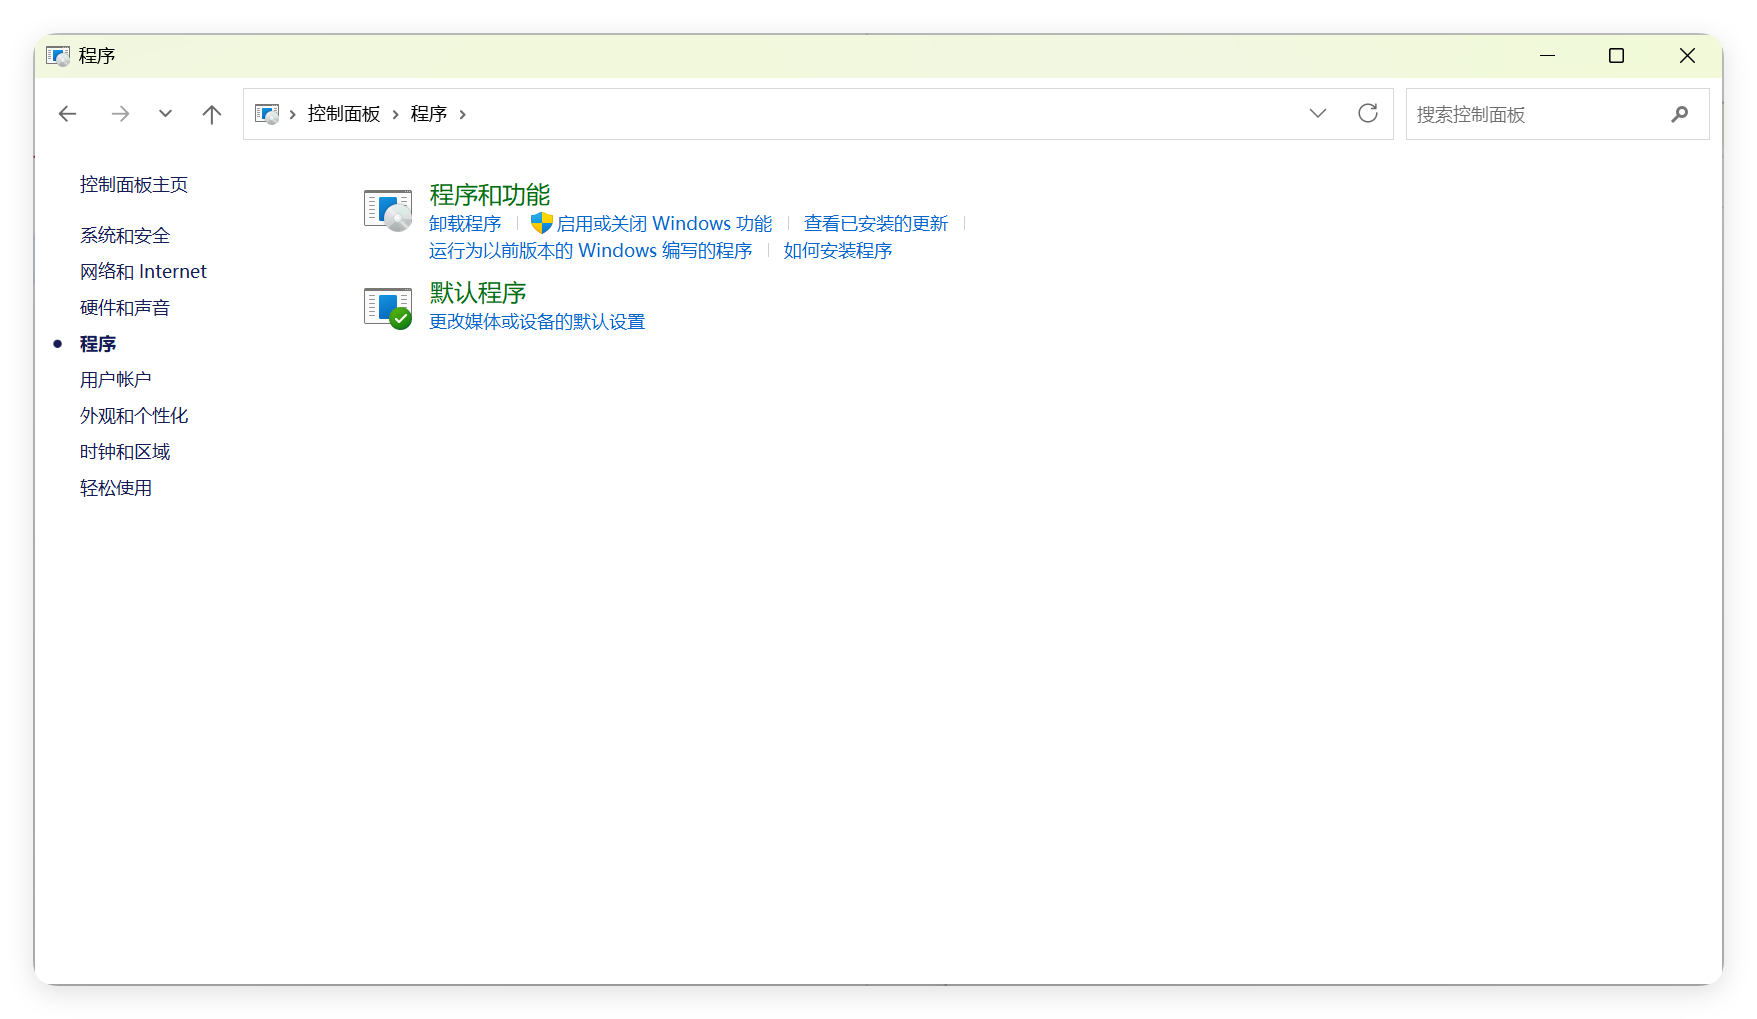
Task: Refresh the current view
Action: coord(1368,113)
